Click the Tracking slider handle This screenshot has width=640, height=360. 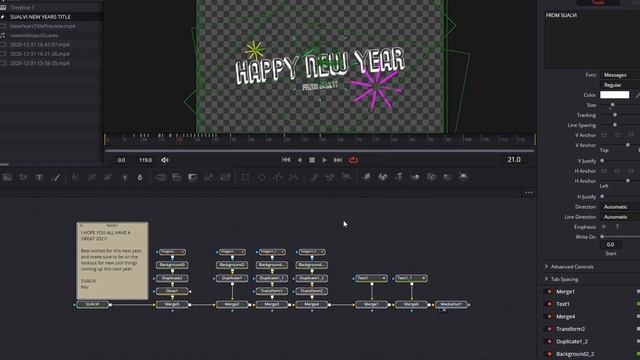[615, 115]
